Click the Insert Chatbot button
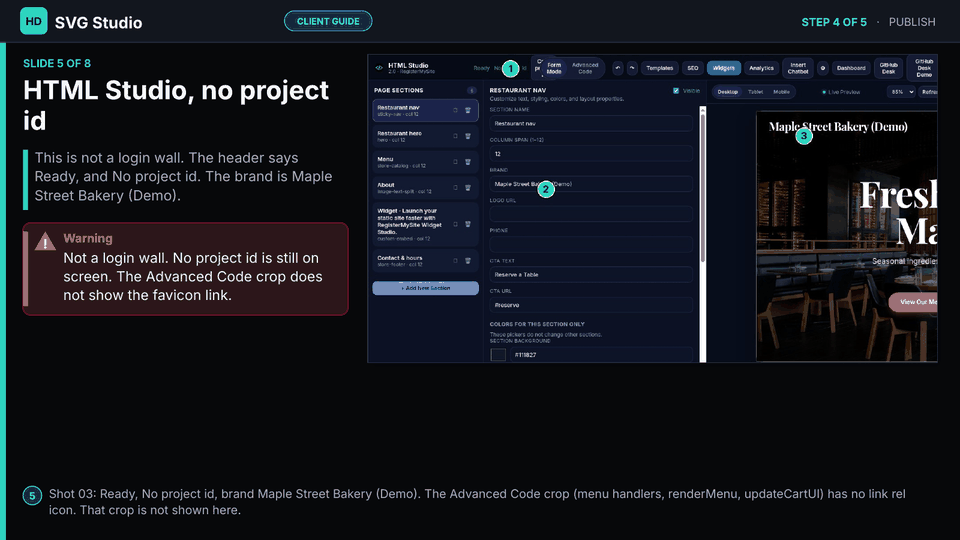This screenshot has width=960, height=540. pos(798,68)
